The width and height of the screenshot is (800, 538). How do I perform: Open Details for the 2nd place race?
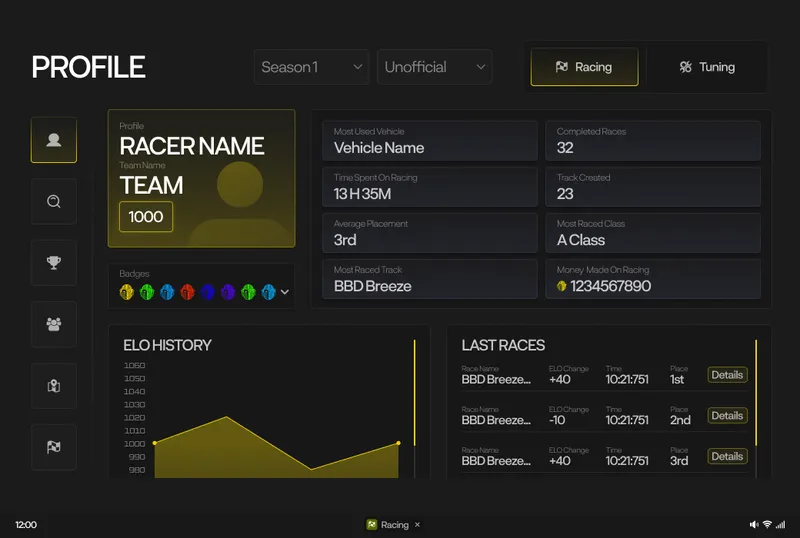pyautogui.click(x=727, y=415)
